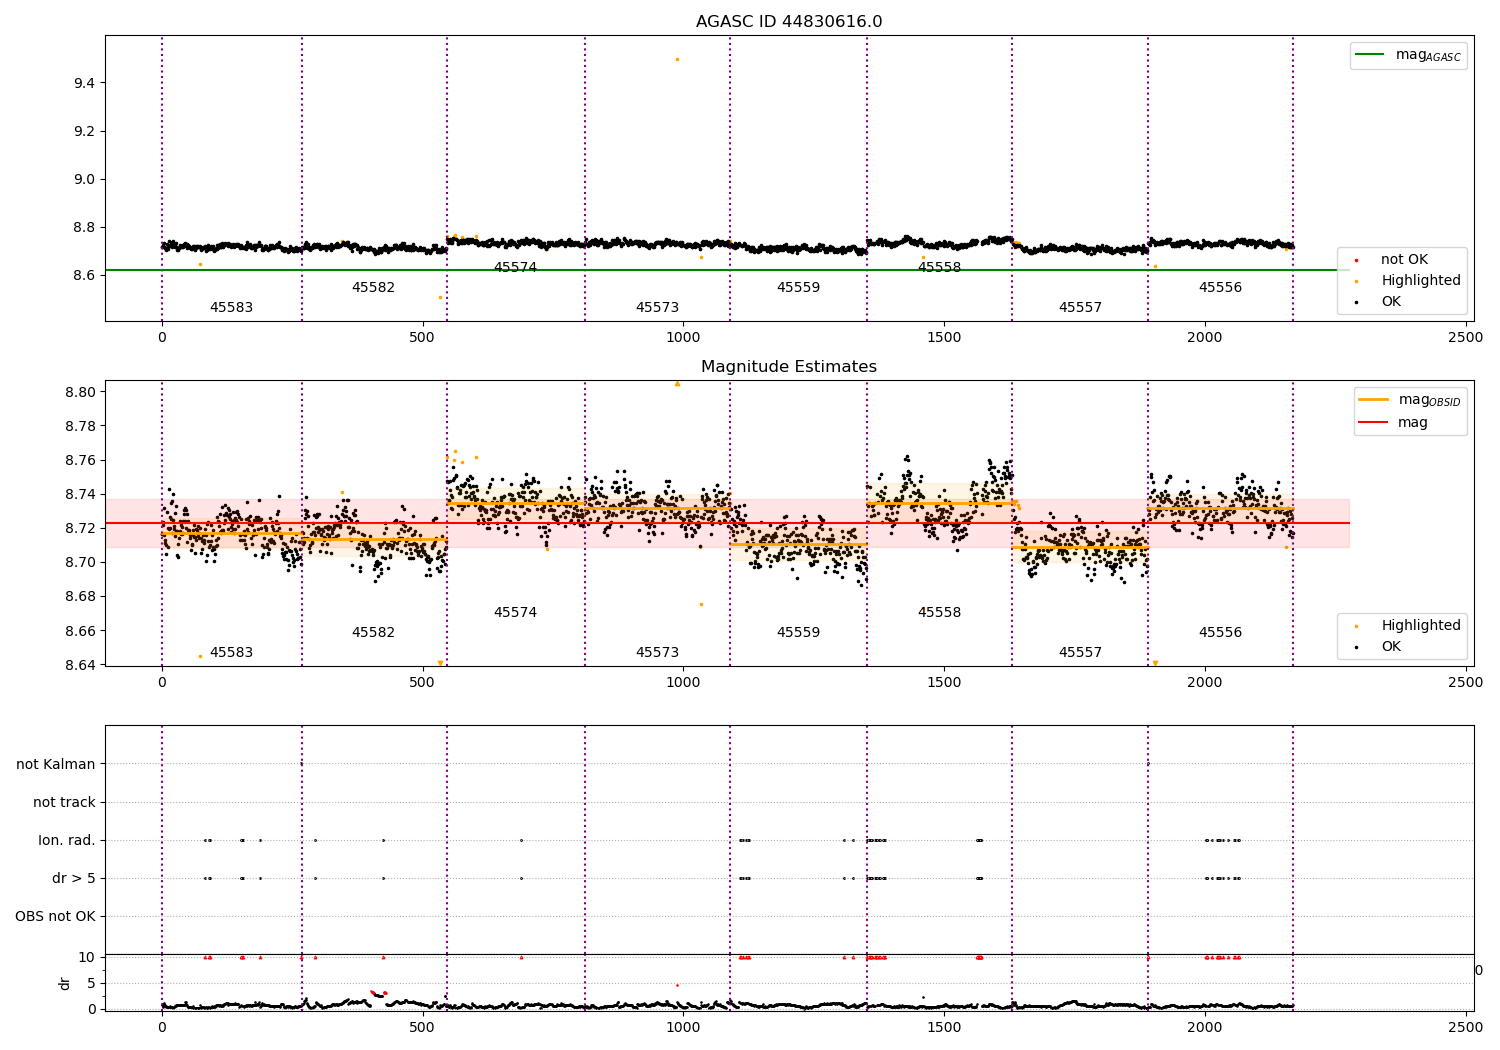Click OBSID label 45559 in Magnitude Estimates plot
This screenshot has height=1050, width=1500.
[798, 633]
